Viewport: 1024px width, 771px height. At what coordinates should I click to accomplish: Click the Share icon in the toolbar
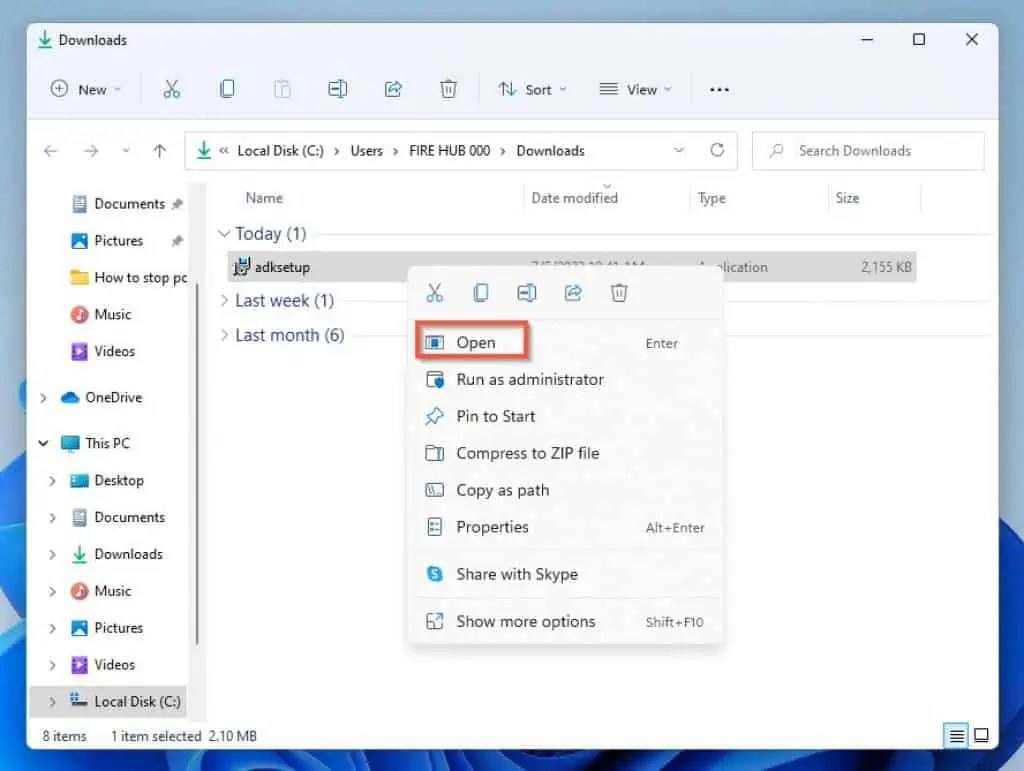(x=393, y=89)
